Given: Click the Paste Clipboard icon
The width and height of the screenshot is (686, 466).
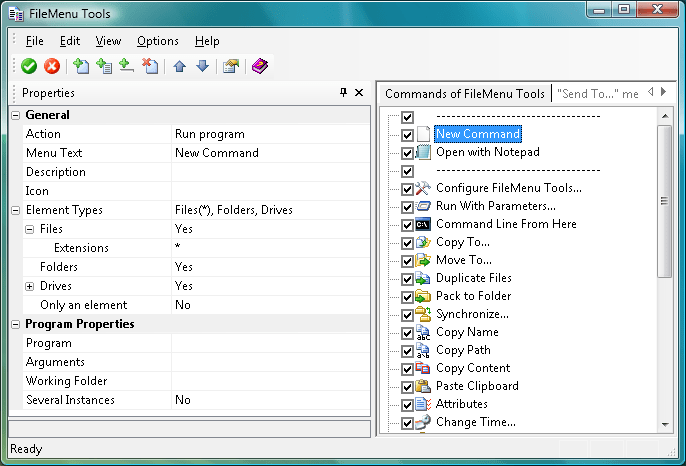Looking at the screenshot, I should [423, 386].
